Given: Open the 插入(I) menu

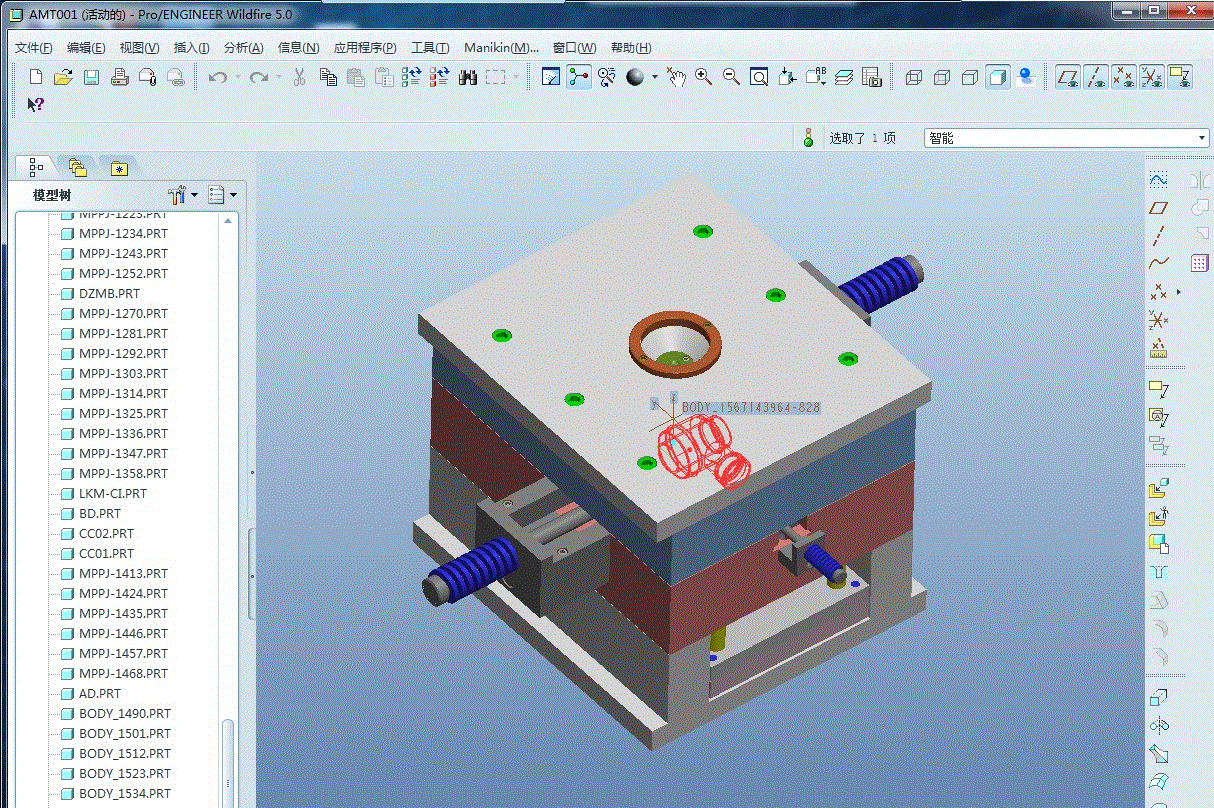Looking at the screenshot, I should [x=191, y=47].
